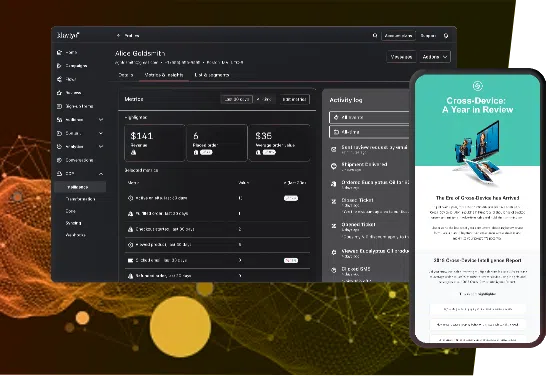This screenshot has height=376, width=546.
Task: Click the Edit metrics button
Action: coord(295,99)
